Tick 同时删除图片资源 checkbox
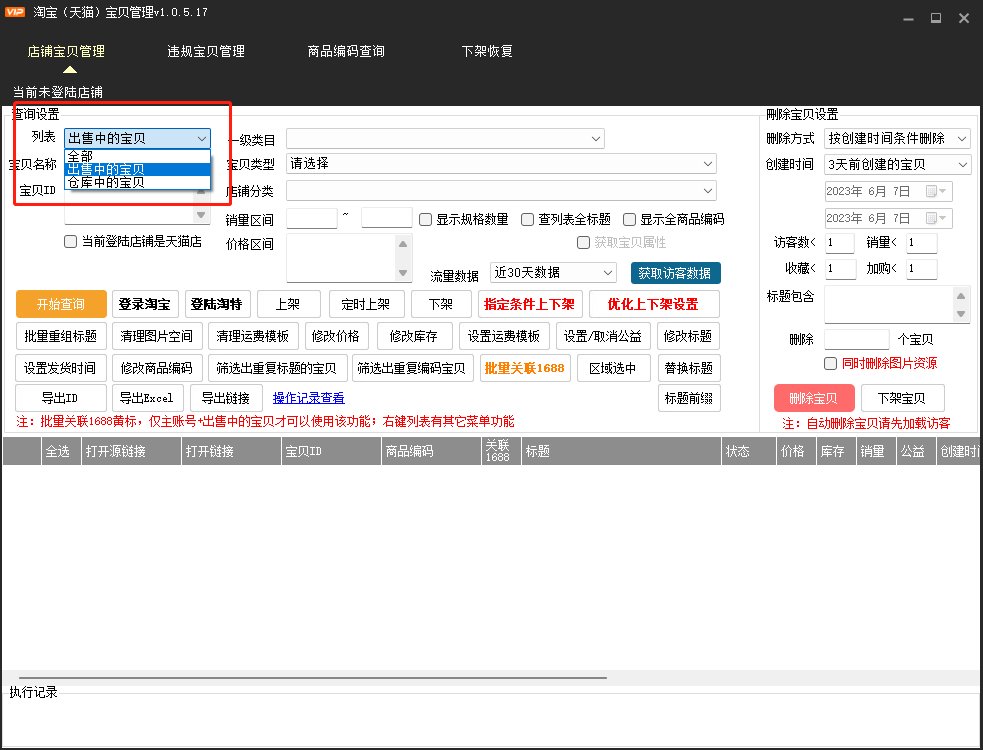Screen dimensions: 983x750 pyautogui.click(x=831, y=364)
